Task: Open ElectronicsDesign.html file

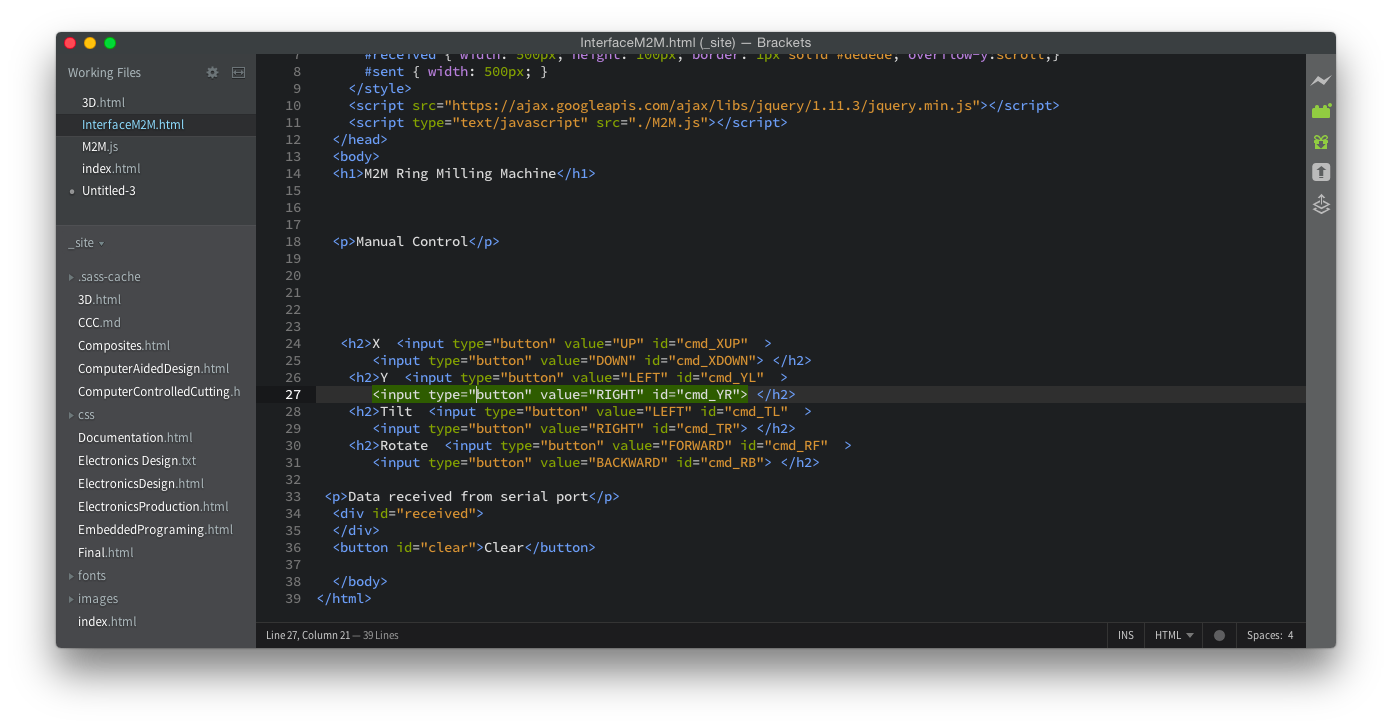Action: click(141, 484)
